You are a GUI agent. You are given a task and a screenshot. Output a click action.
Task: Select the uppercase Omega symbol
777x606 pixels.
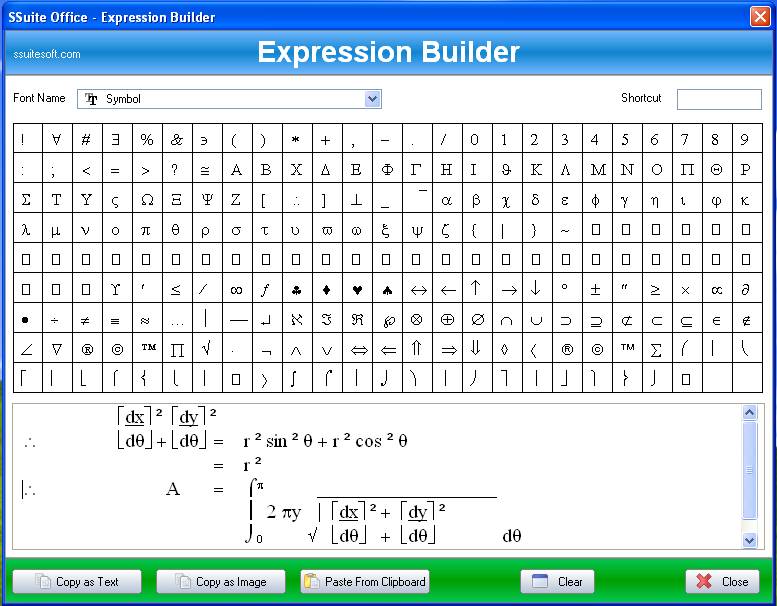click(146, 200)
